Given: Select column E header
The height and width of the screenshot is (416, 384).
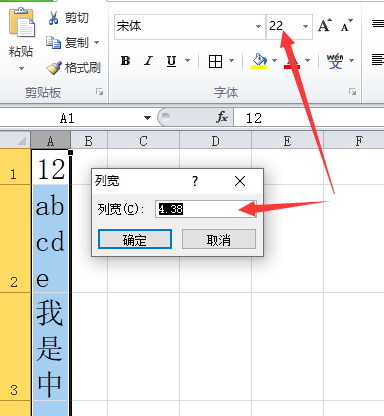Looking at the screenshot, I should pos(287,140).
